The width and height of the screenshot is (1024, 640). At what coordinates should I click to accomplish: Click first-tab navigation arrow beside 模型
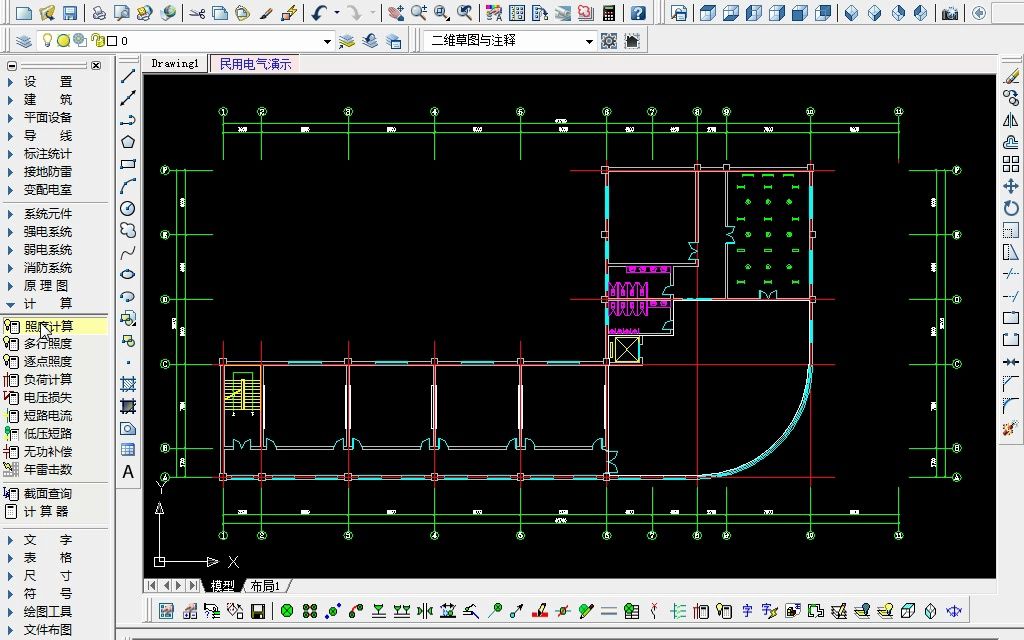coord(152,586)
